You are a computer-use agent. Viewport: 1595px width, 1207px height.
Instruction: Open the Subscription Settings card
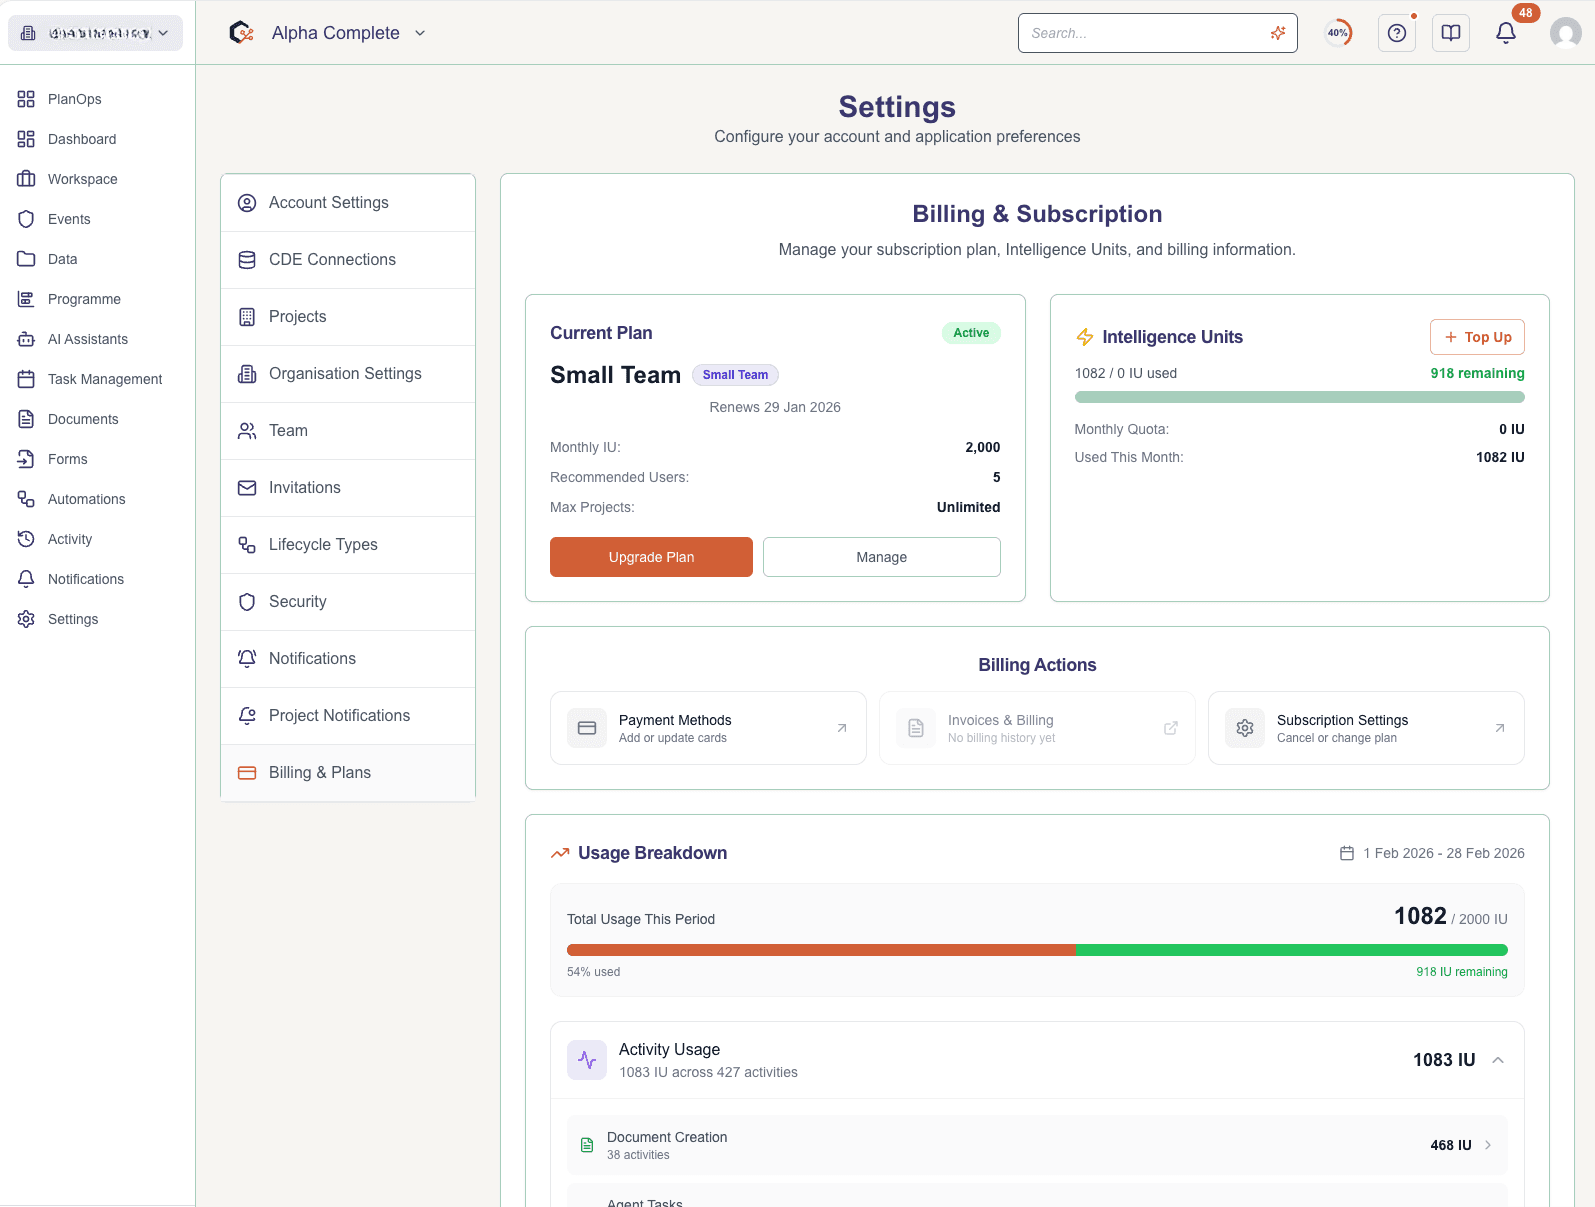(1366, 728)
